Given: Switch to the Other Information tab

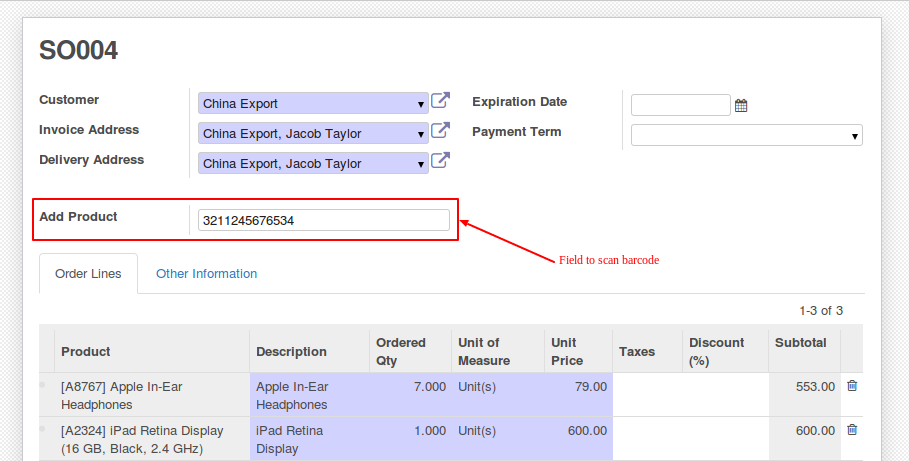Looking at the screenshot, I should [x=206, y=274].
